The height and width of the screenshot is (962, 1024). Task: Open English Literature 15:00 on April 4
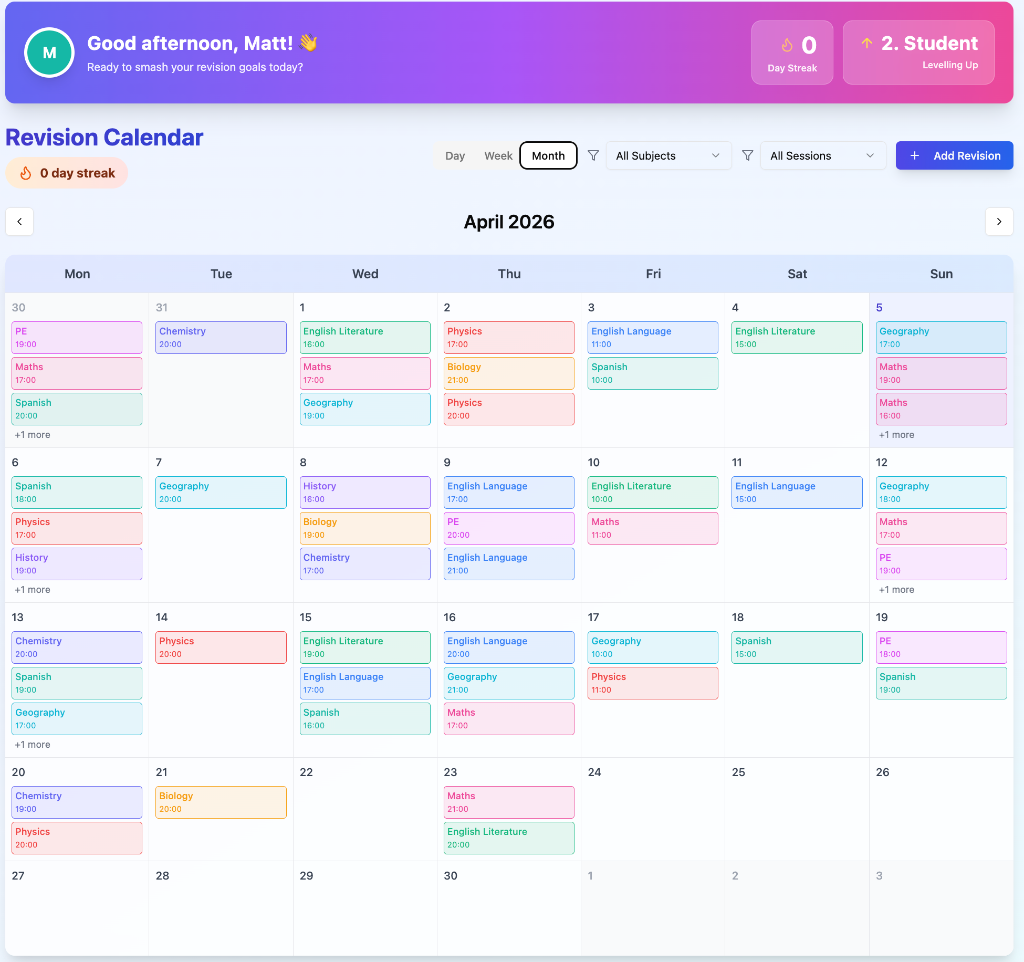point(797,338)
